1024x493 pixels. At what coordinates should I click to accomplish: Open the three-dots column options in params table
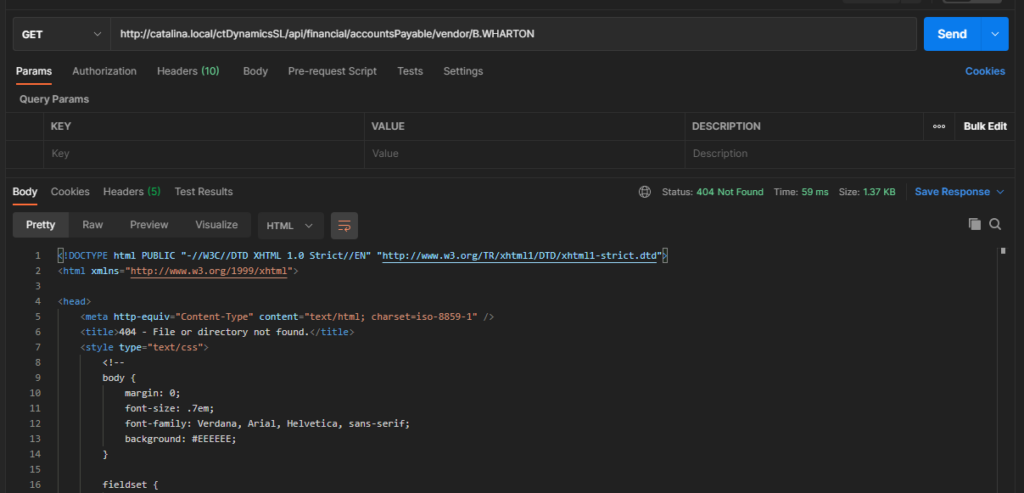(x=939, y=127)
